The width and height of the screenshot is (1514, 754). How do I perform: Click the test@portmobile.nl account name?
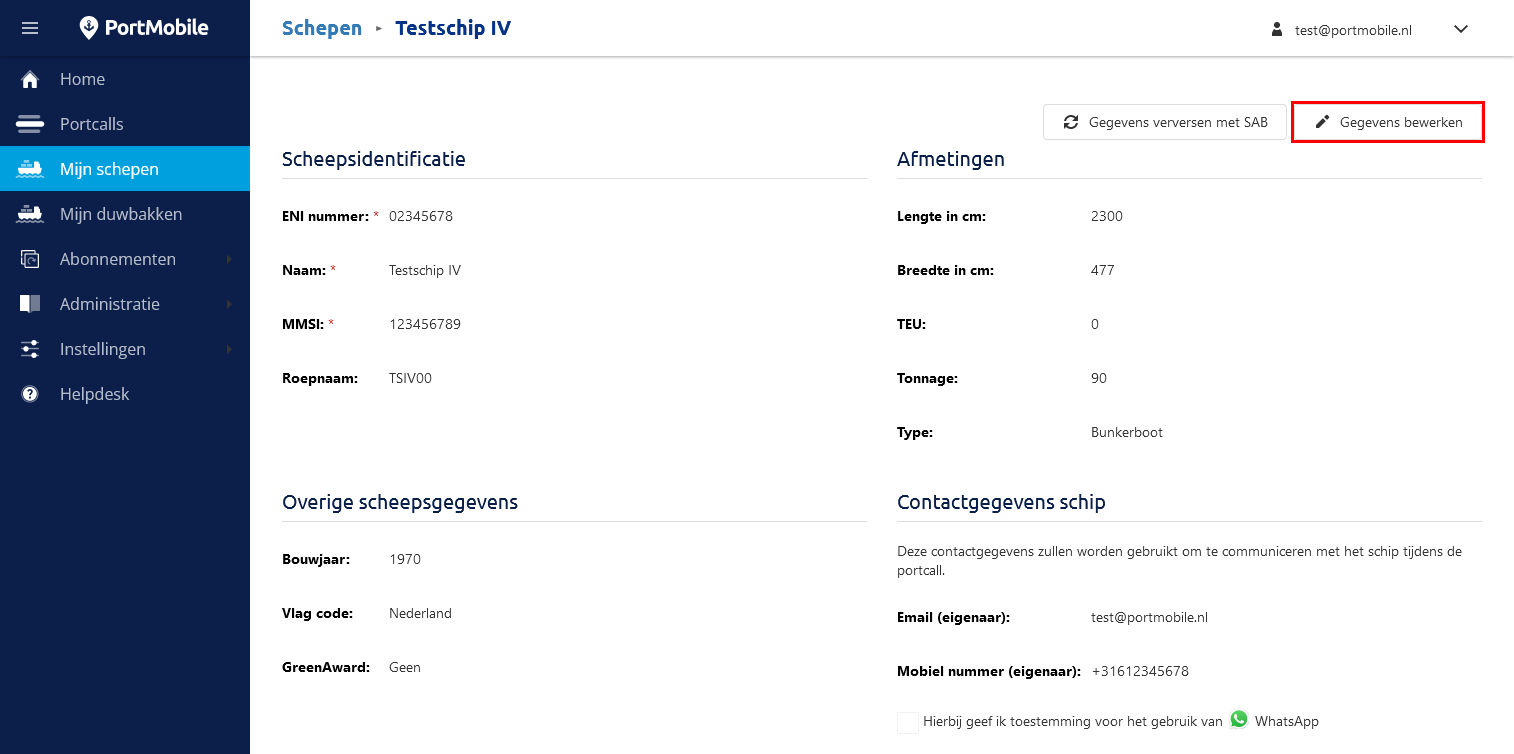1353,30
